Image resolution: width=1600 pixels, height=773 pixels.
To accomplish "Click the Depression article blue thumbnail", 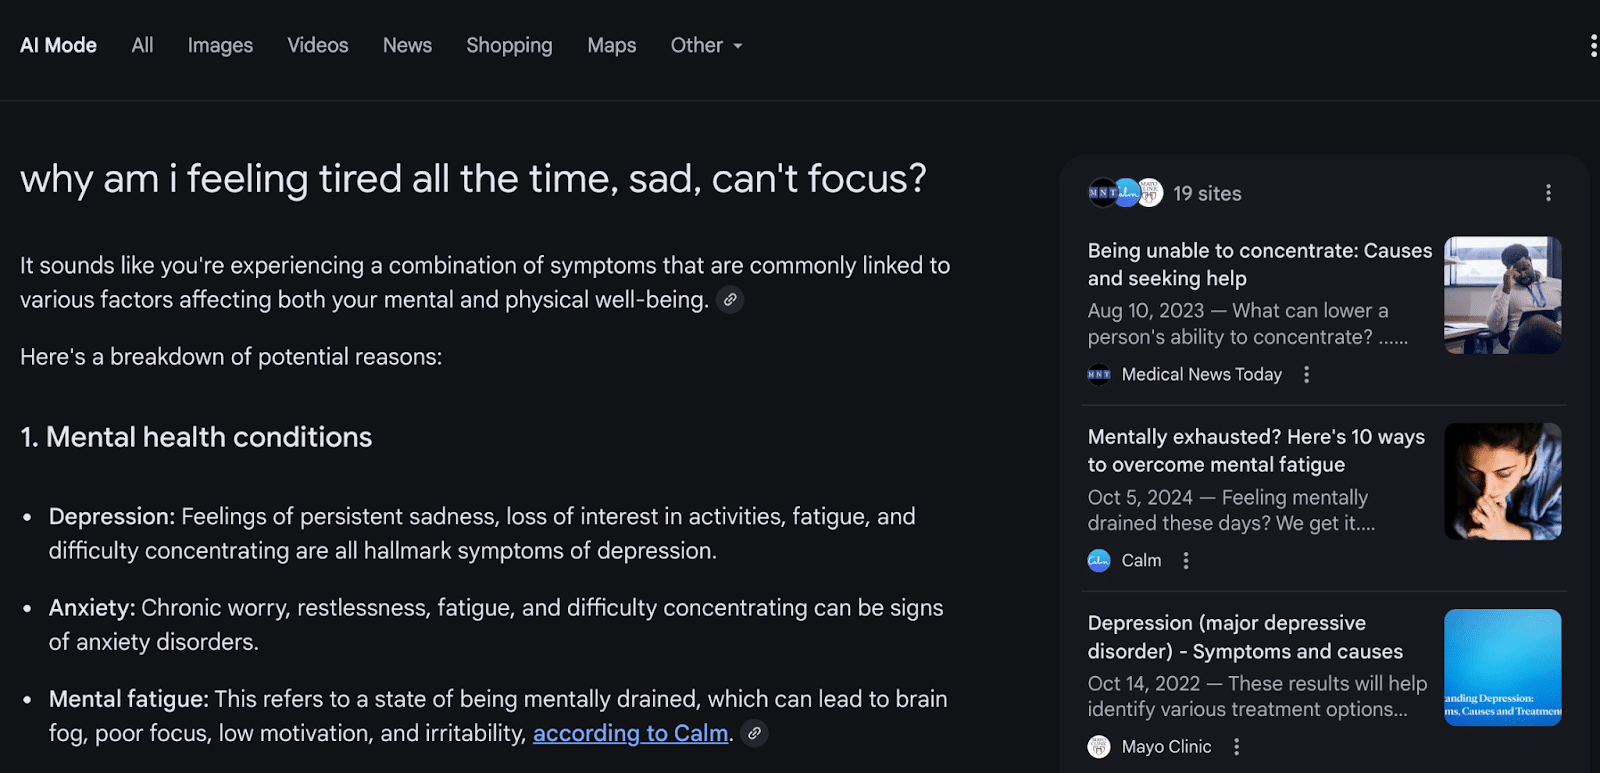I will (x=1502, y=667).
